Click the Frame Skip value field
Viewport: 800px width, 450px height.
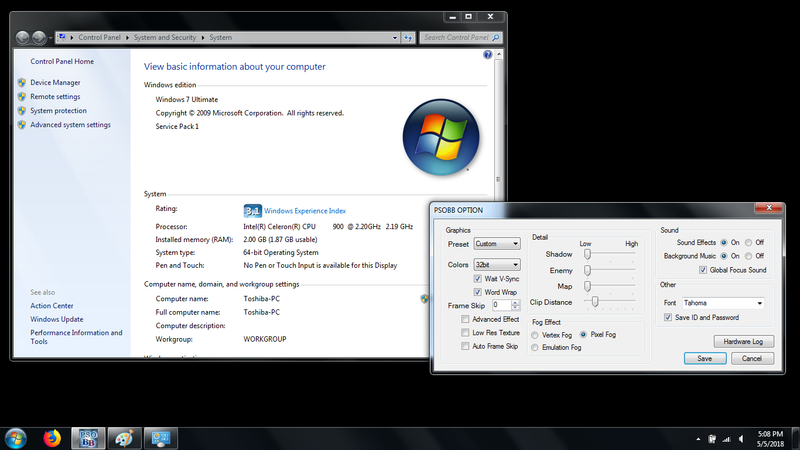click(502, 305)
